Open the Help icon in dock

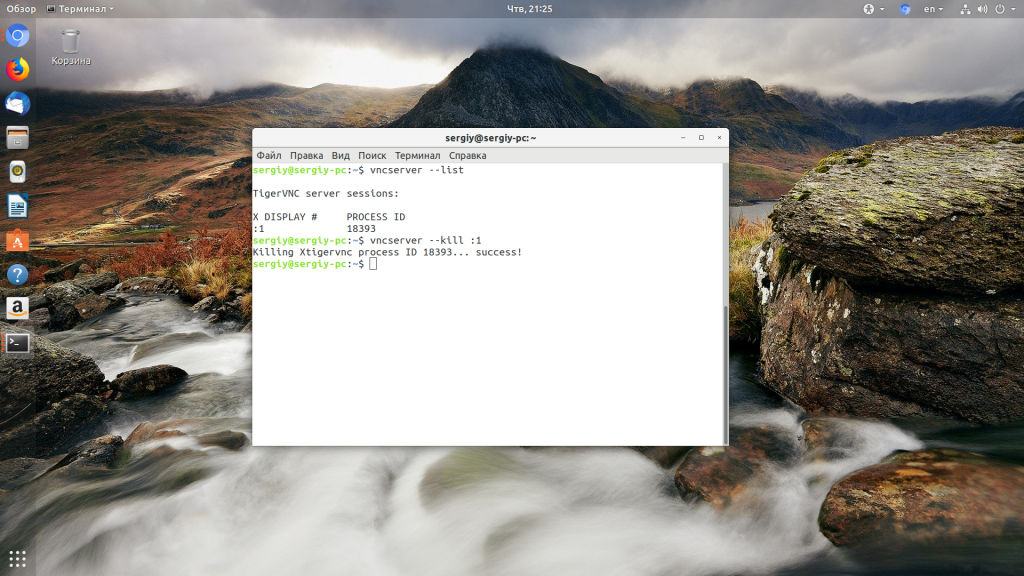pyautogui.click(x=17, y=275)
